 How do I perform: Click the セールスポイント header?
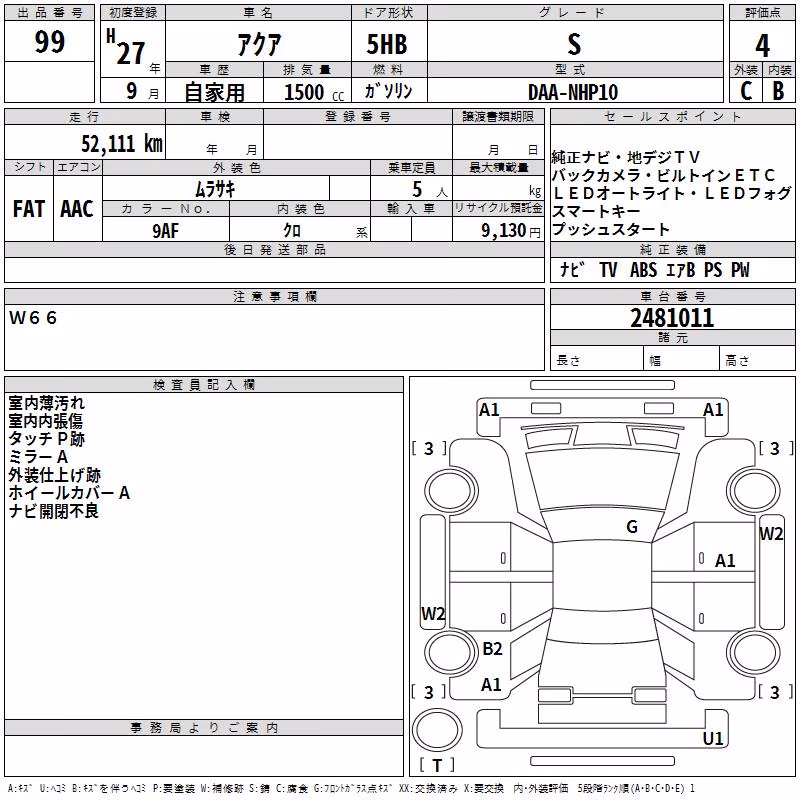672,116
